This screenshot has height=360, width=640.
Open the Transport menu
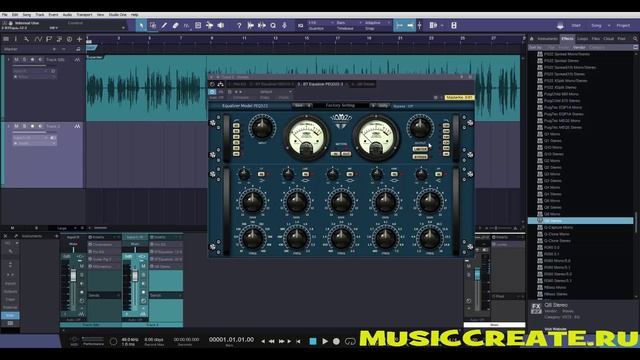point(84,15)
